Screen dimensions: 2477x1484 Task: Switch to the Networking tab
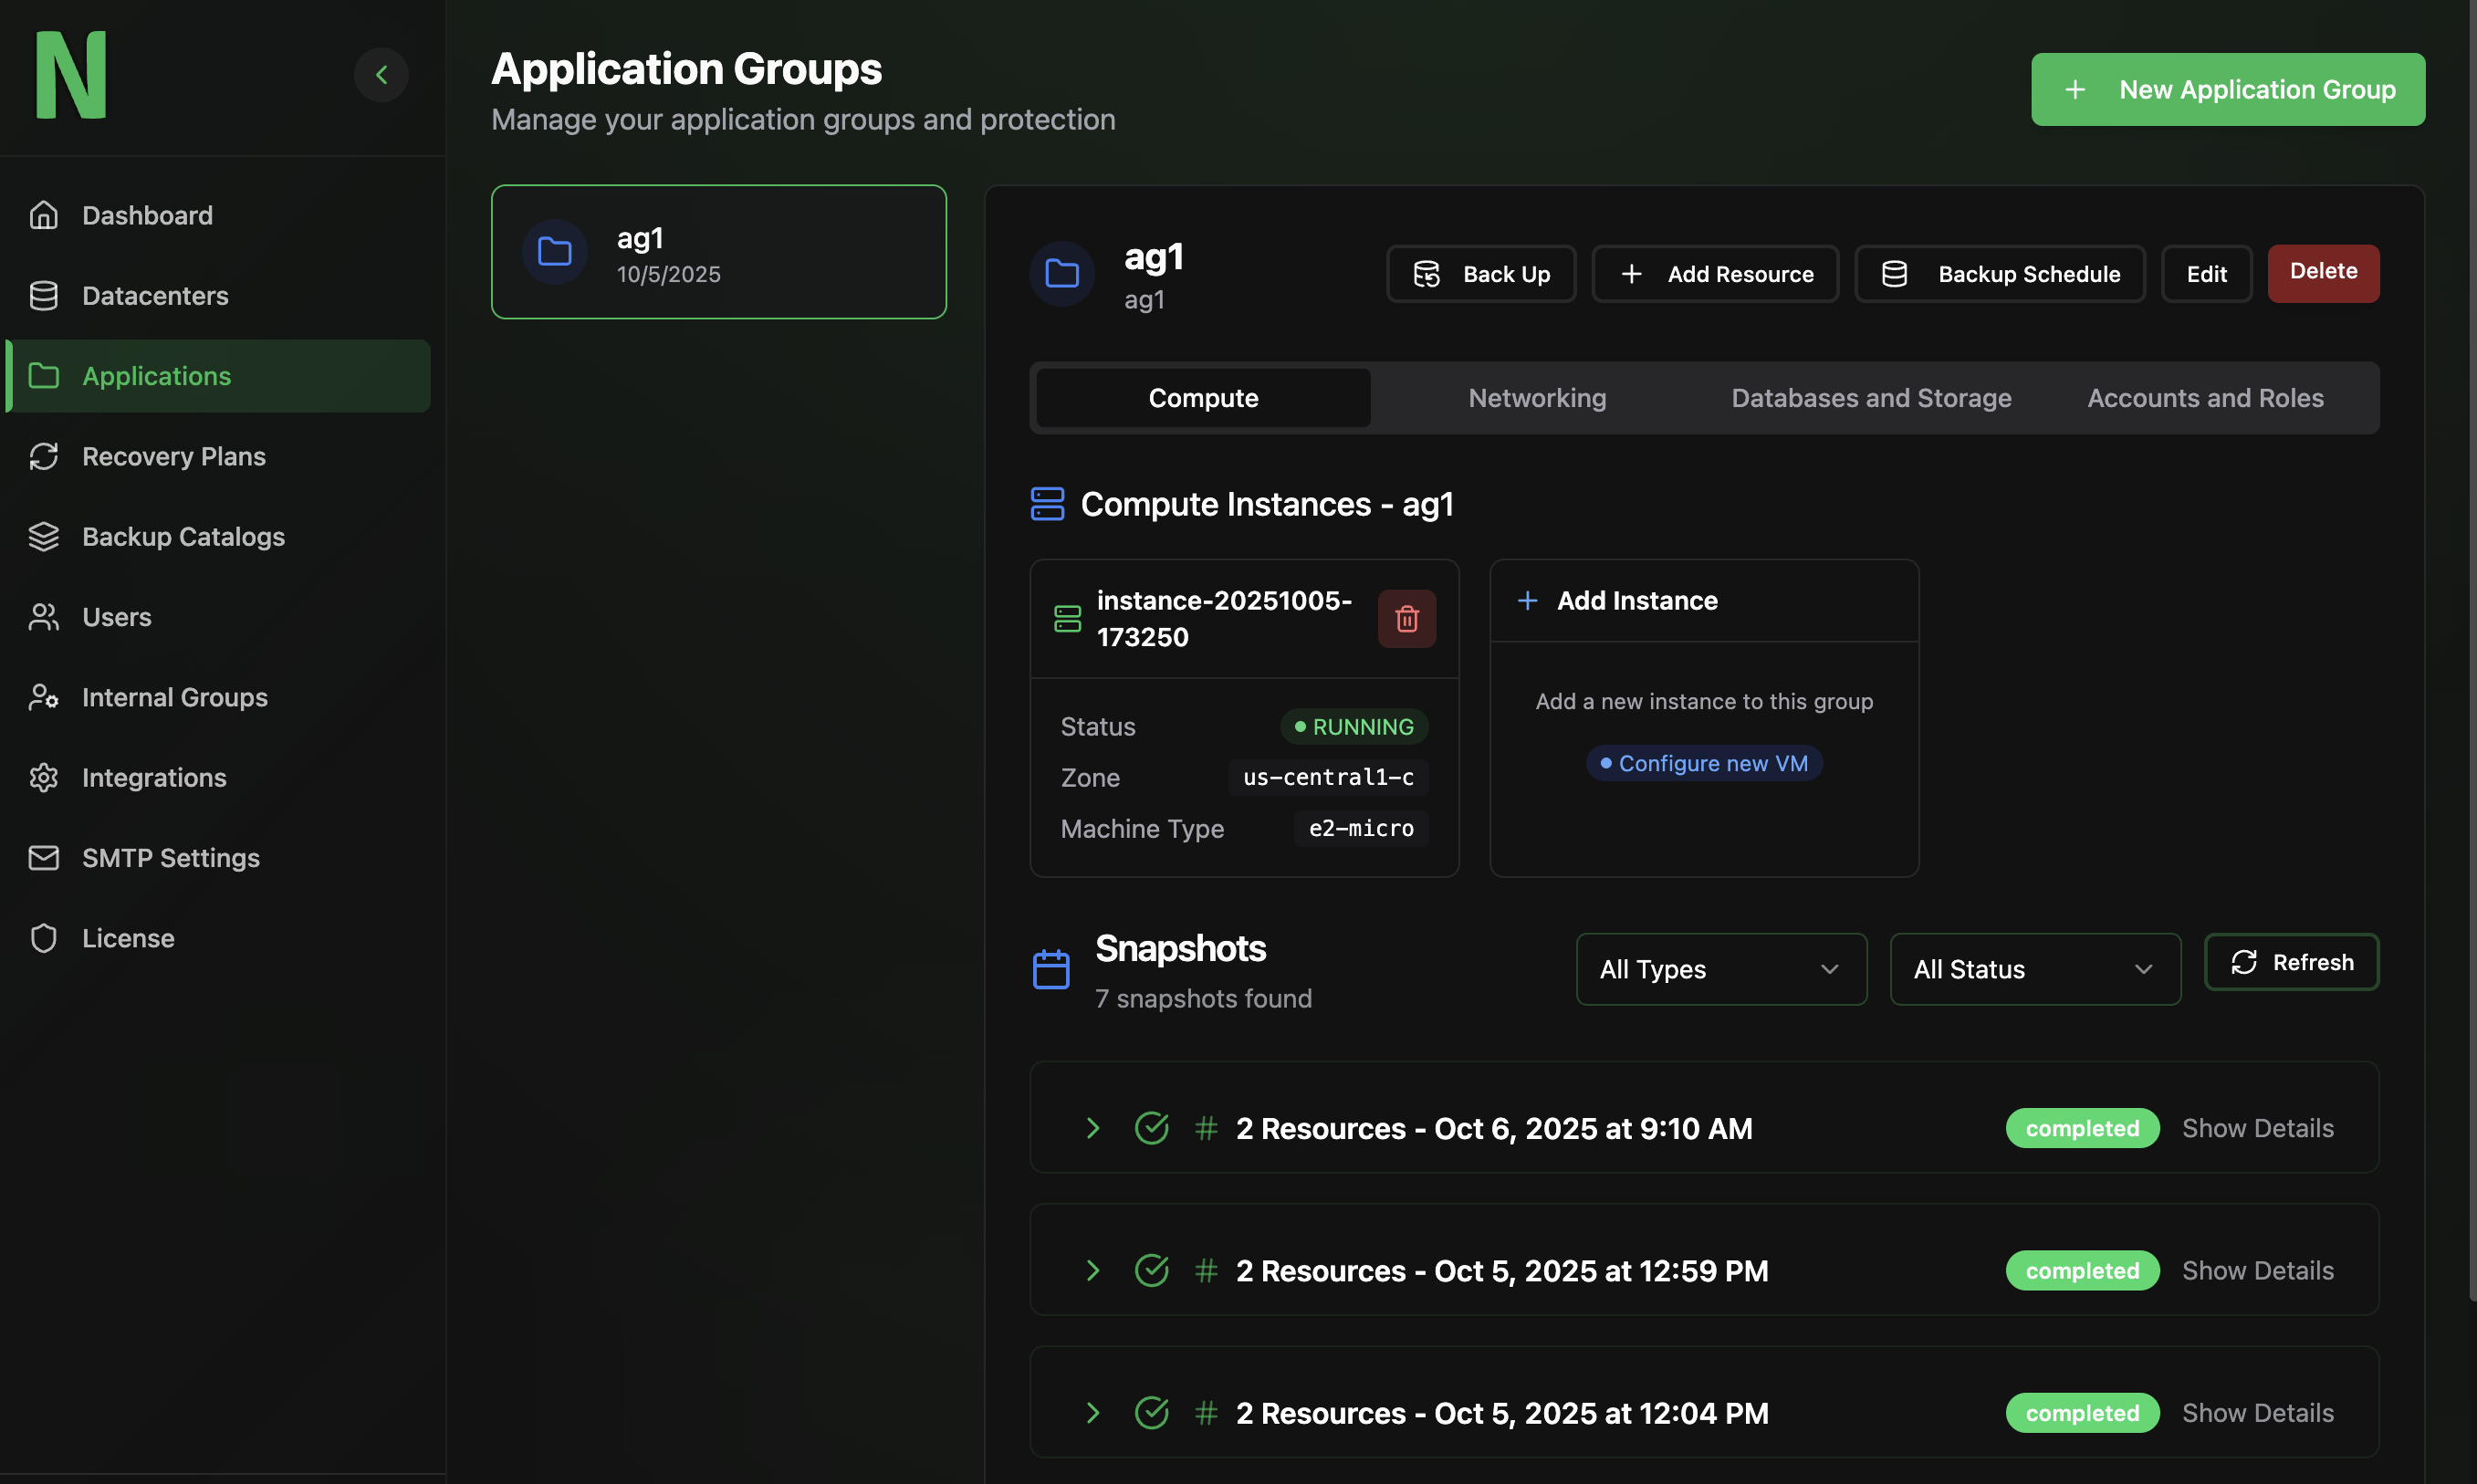click(1536, 398)
